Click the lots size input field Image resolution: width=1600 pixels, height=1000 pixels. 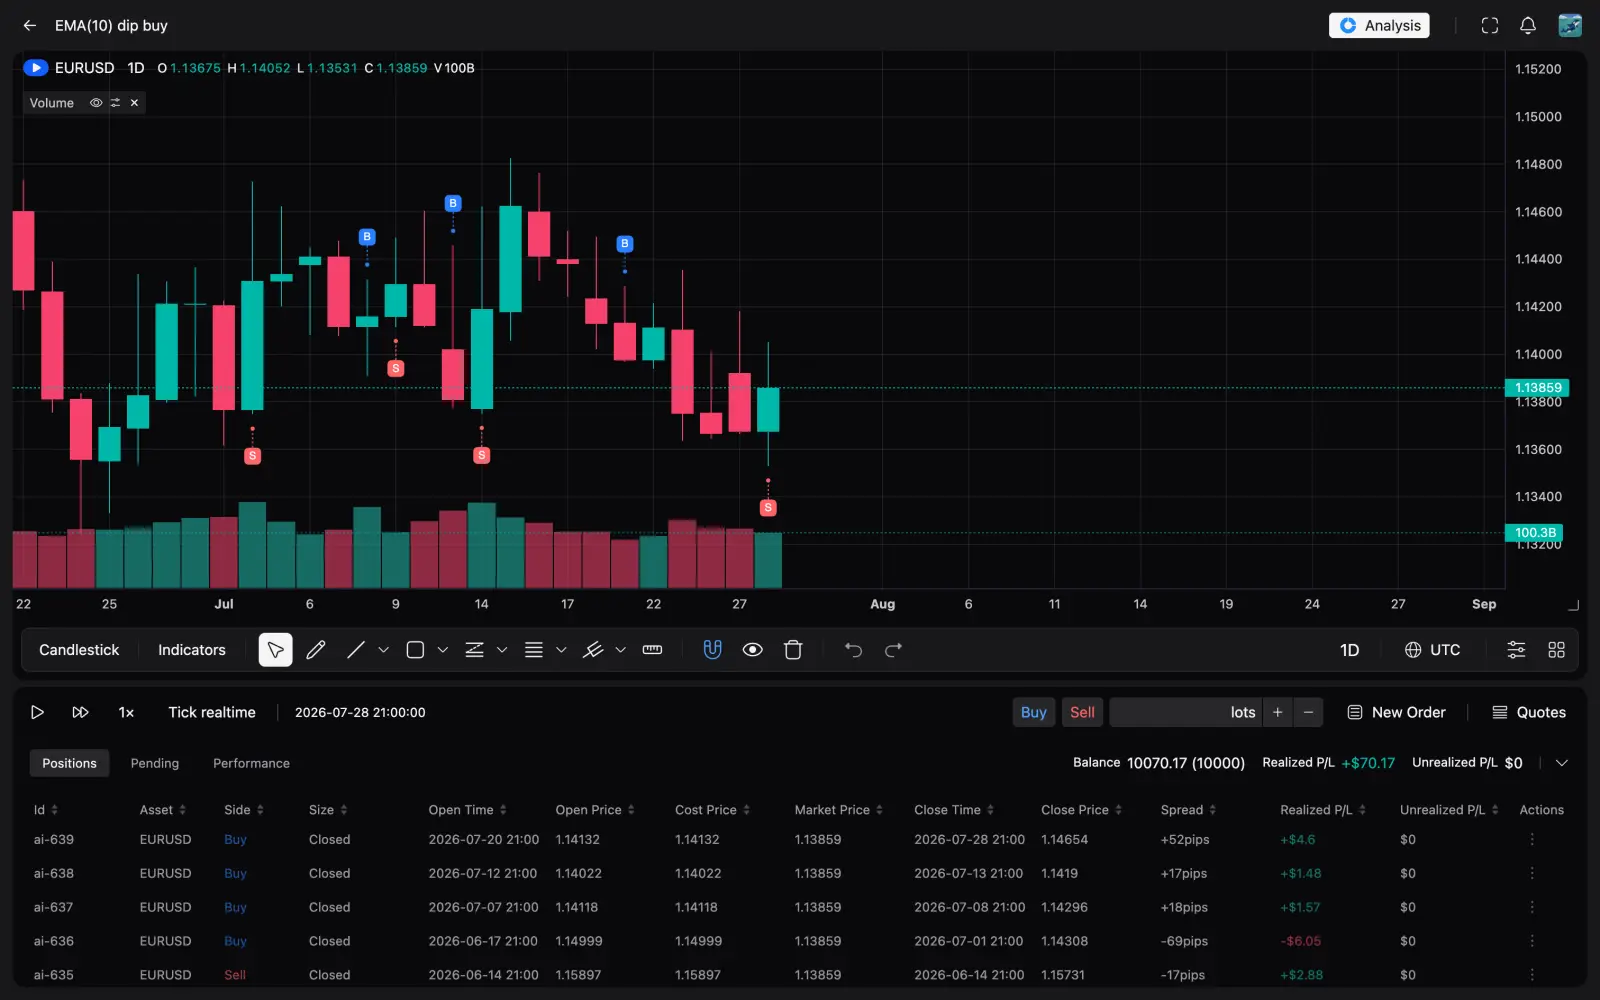point(1186,713)
